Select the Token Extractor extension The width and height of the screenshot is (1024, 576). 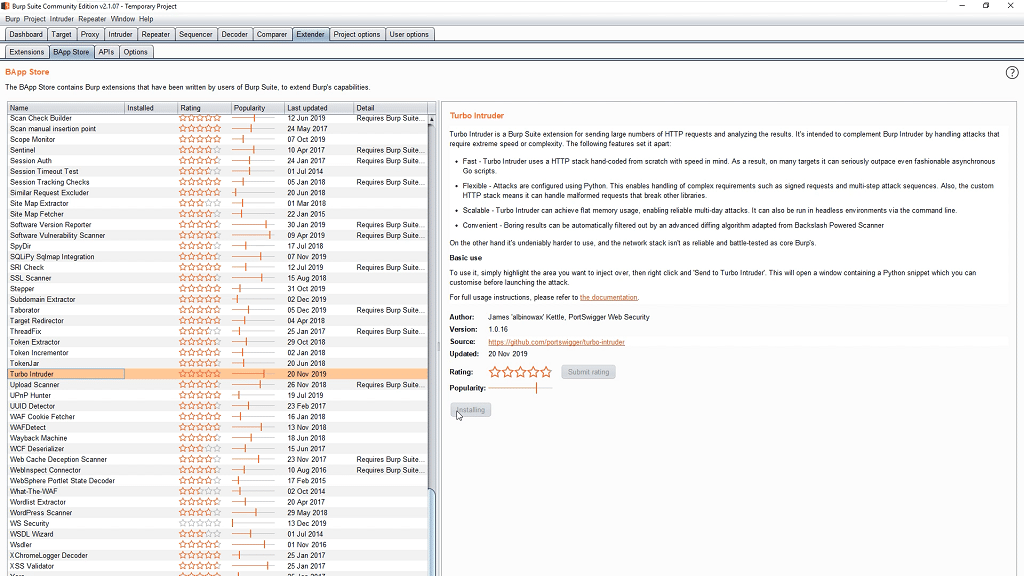pyautogui.click(x=217, y=342)
